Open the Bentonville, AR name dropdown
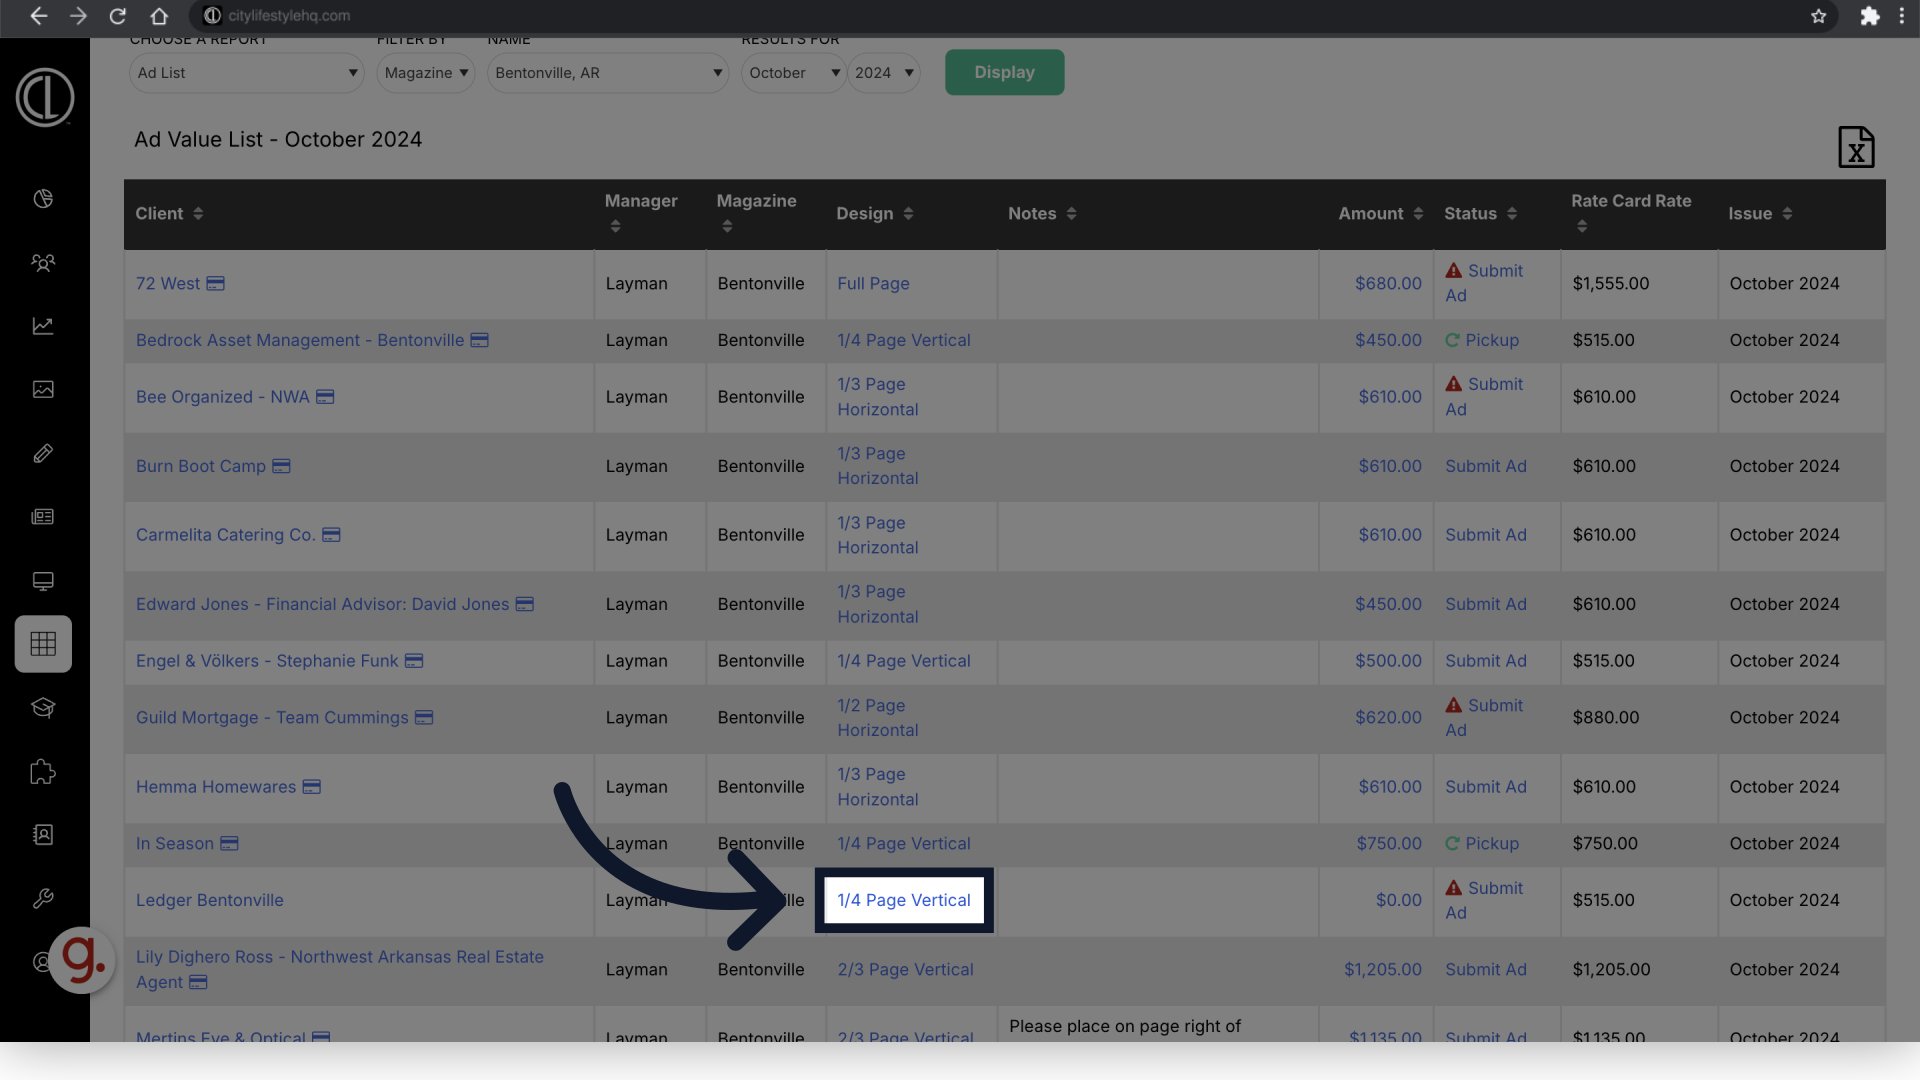The width and height of the screenshot is (1920, 1080). (x=608, y=73)
